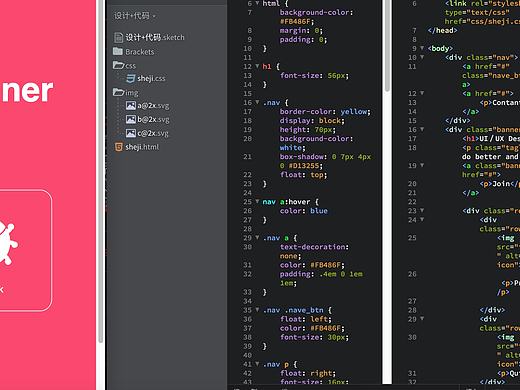Fold the div at HTML line 24
Viewport: 520px width, 390px height.
click(422, 220)
